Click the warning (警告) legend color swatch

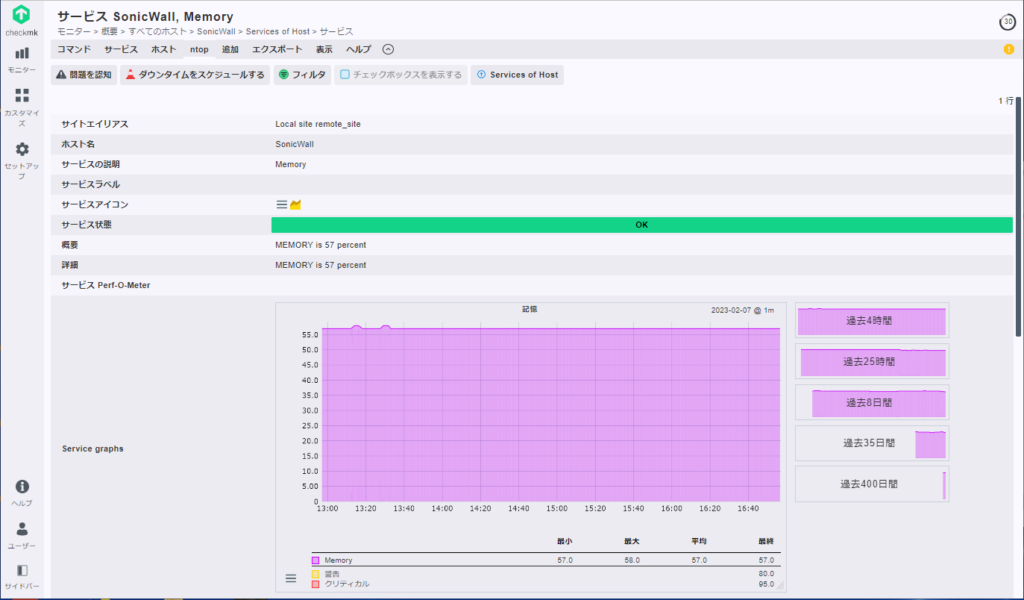tap(315, 575)
